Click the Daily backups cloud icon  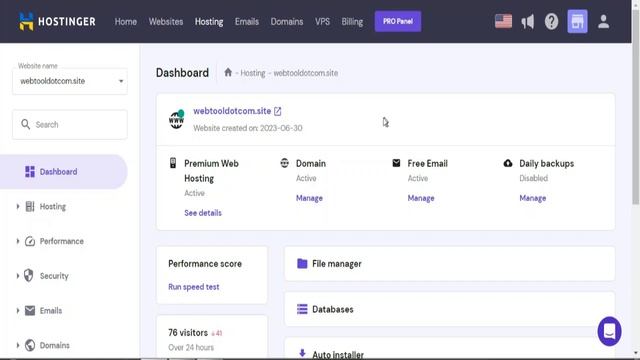507,163
